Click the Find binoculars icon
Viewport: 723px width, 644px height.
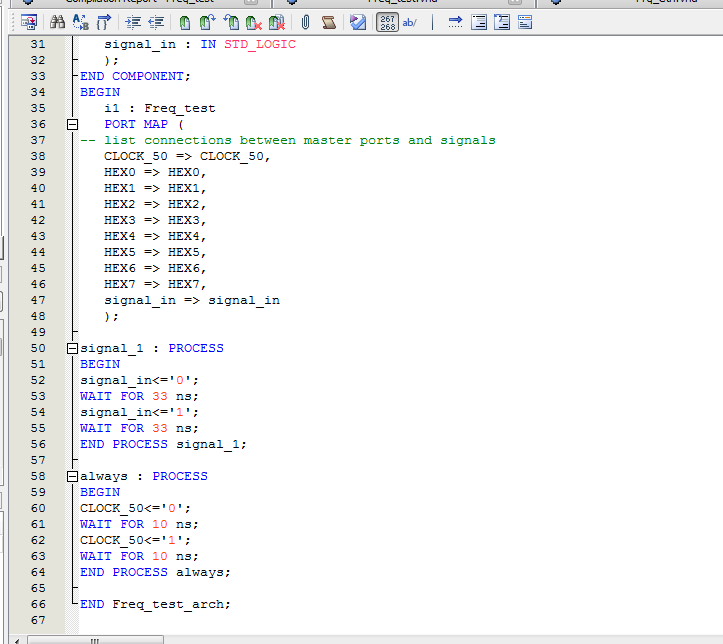point(58,22)
